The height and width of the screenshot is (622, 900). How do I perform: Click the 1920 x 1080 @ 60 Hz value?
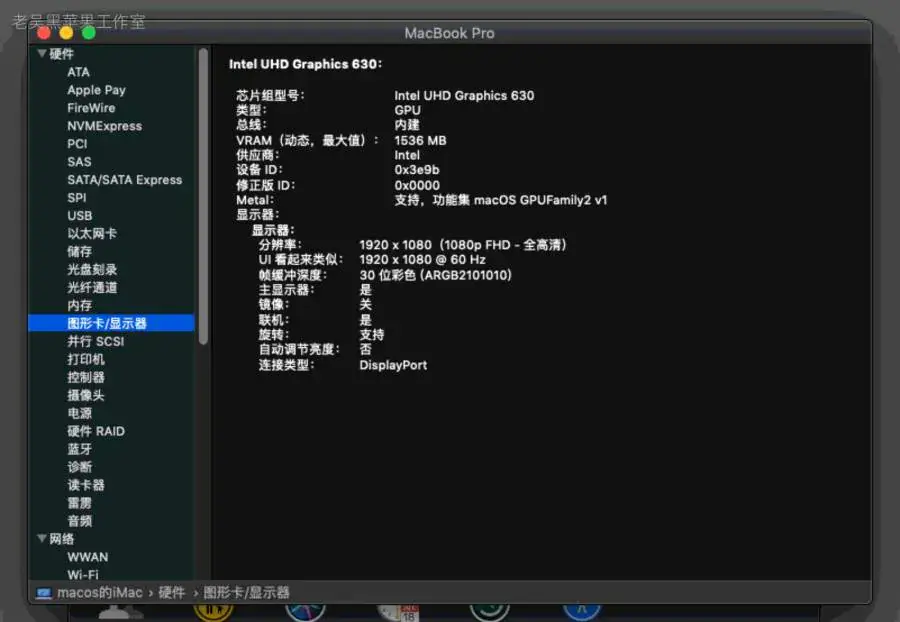click(x=422, y=260)
